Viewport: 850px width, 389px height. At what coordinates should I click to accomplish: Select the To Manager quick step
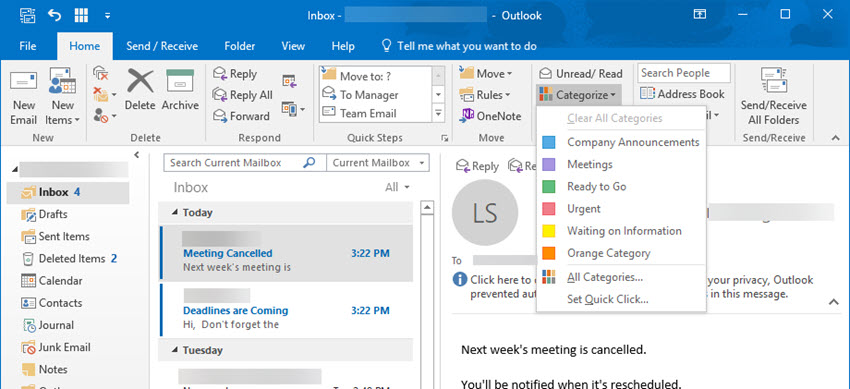click(375, 95)
